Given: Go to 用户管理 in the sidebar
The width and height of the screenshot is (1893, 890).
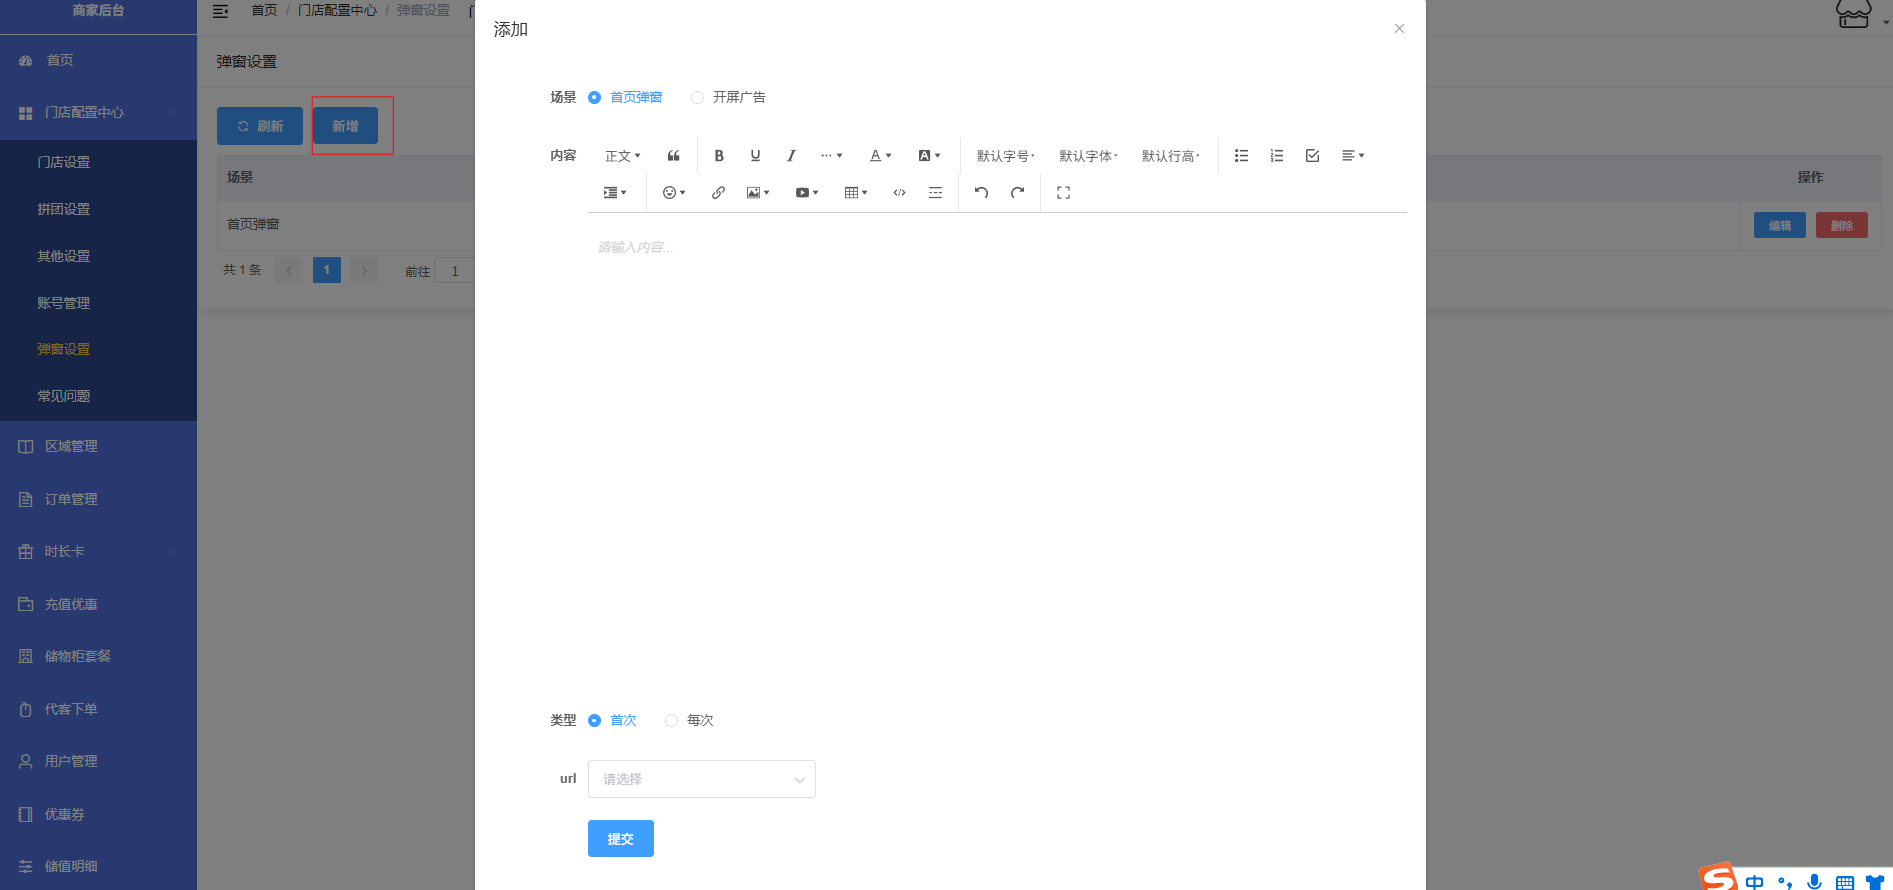Looking at the screenshot, I should point(71,761).
